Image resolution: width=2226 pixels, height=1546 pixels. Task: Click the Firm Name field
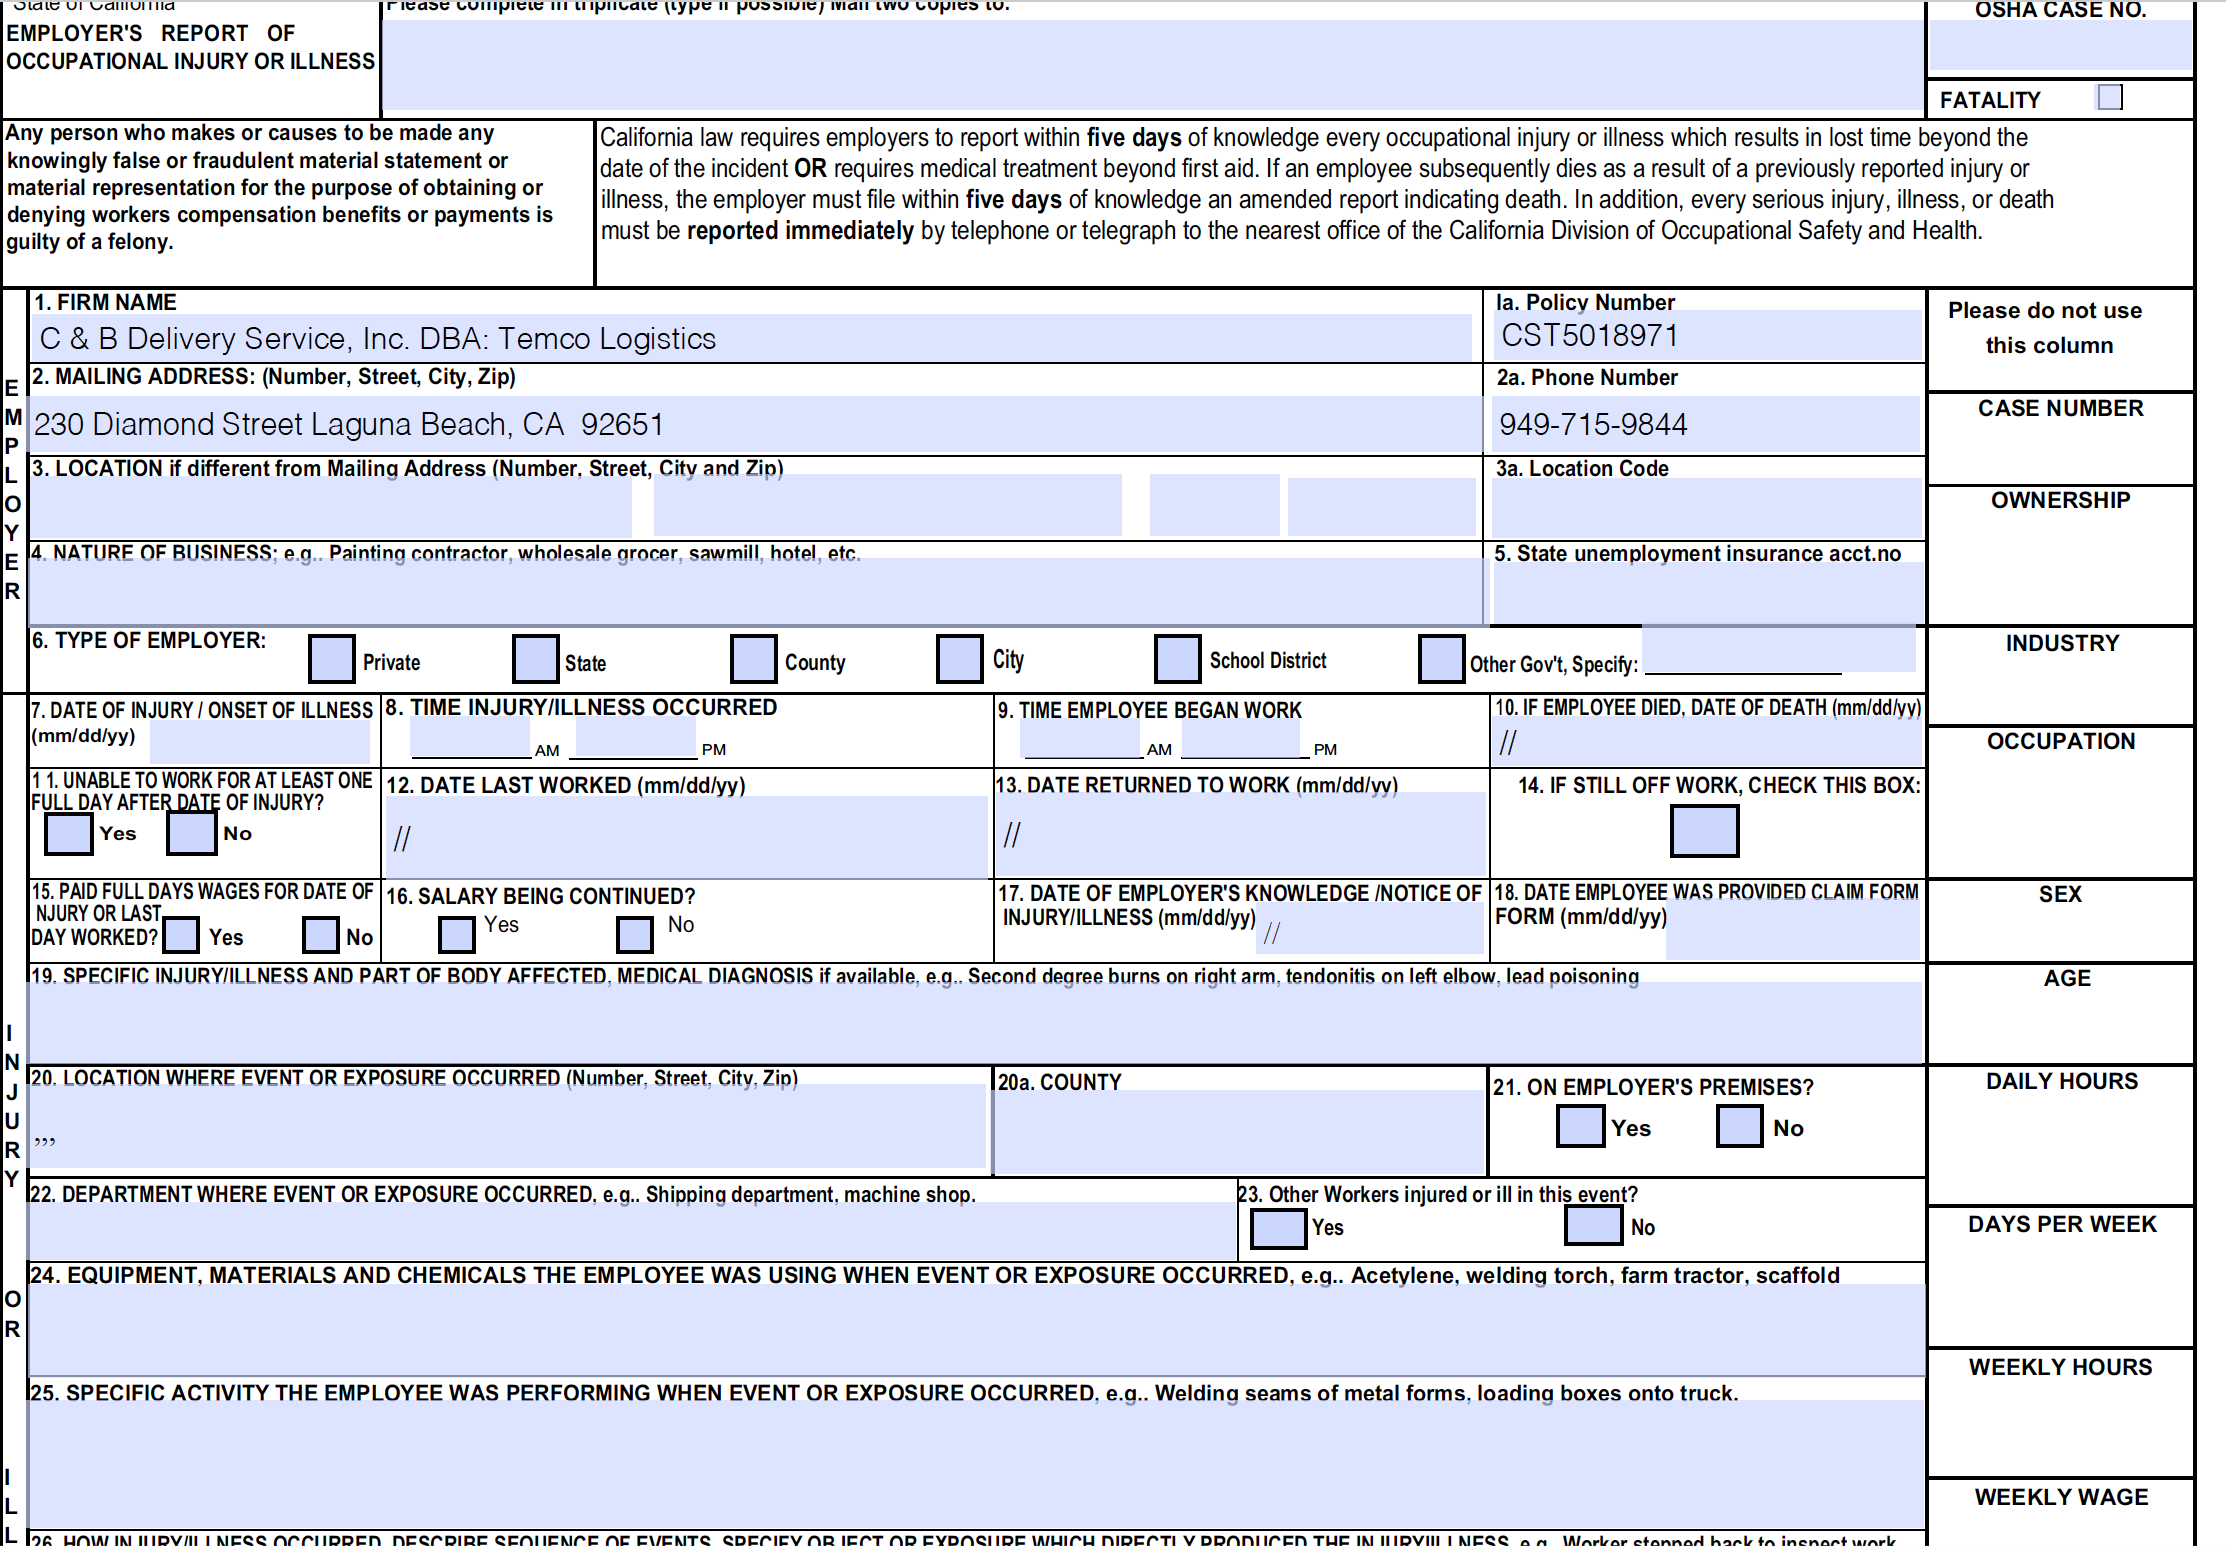point(752,339)
